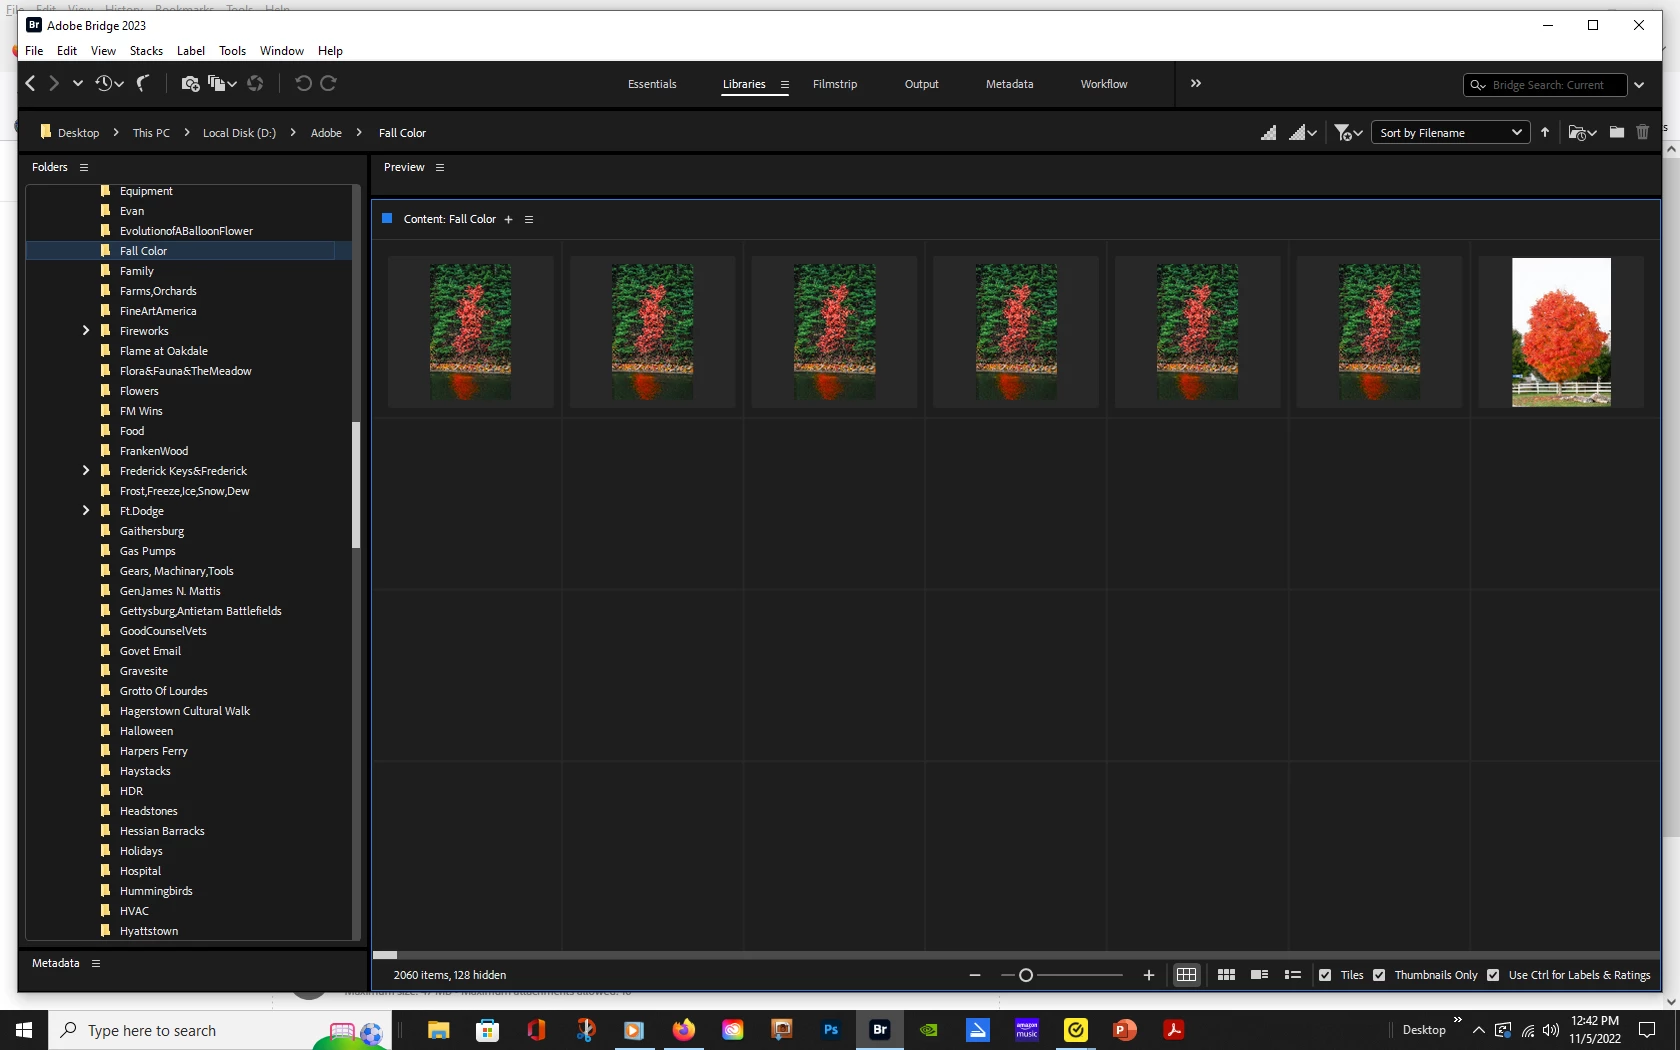Open the Preview panel menu icon
This screenshot has width=1680, height=1050.
point(440,168)
